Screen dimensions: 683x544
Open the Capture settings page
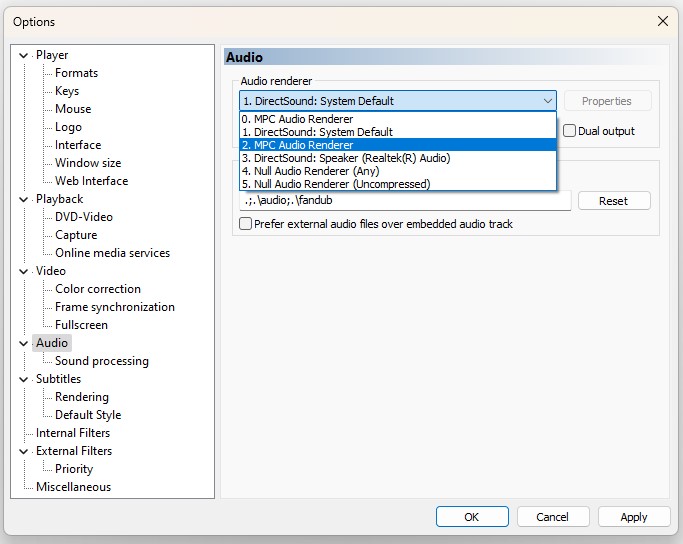(76, 235)
